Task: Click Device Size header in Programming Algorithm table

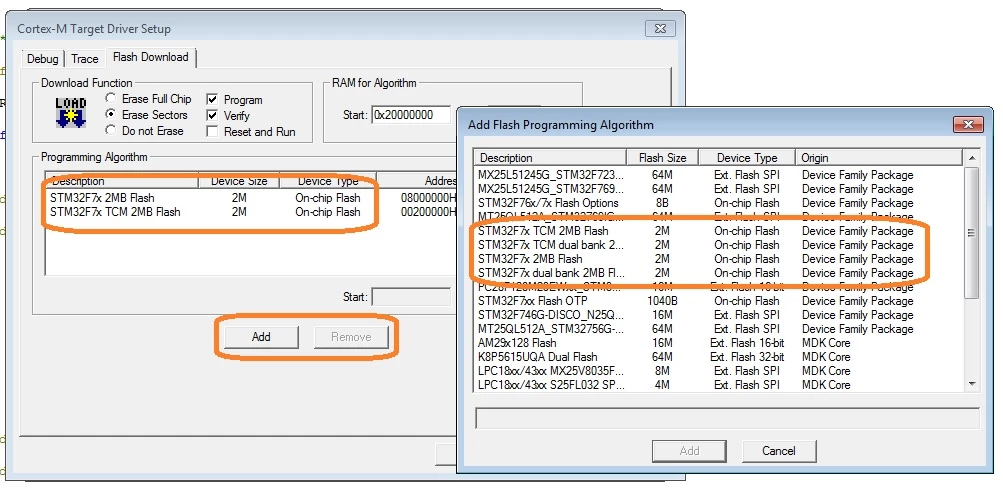Action: pyautogui.click(x=239, y=181)
